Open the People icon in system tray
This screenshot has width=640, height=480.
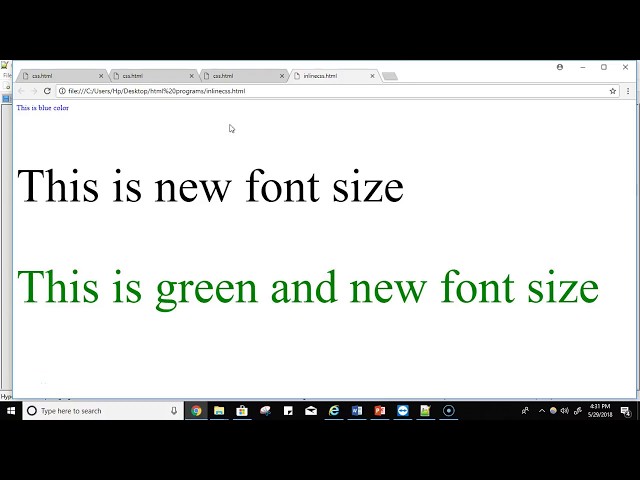coord(525,411)
